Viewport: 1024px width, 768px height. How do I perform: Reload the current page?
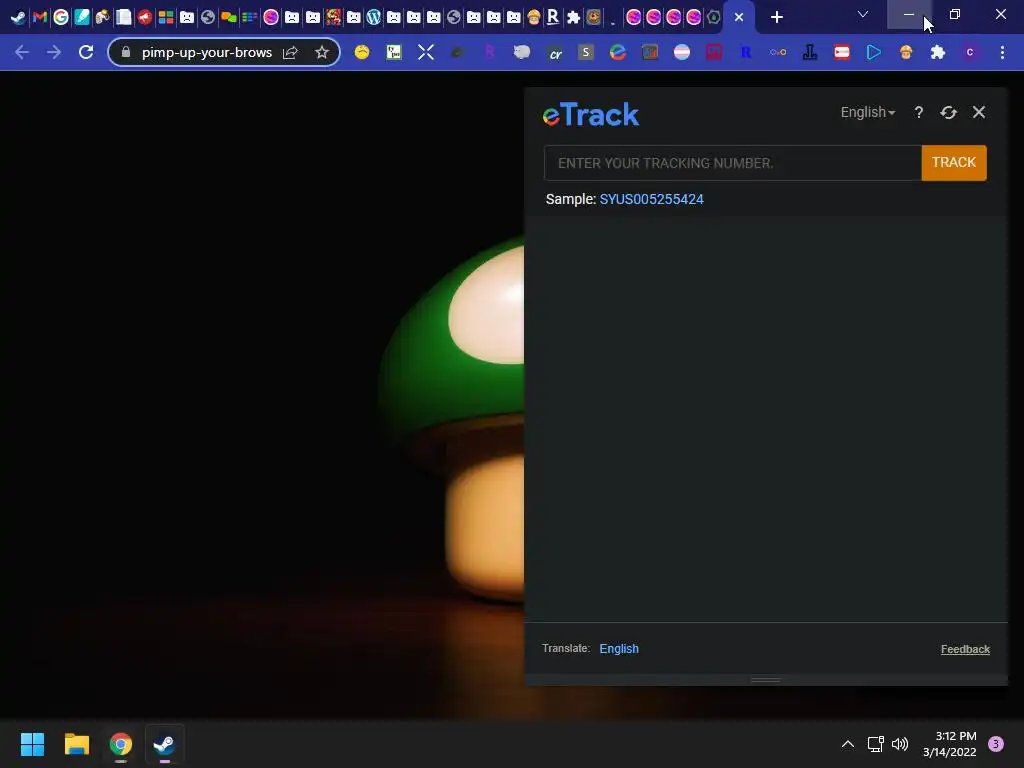click(86, 52)
